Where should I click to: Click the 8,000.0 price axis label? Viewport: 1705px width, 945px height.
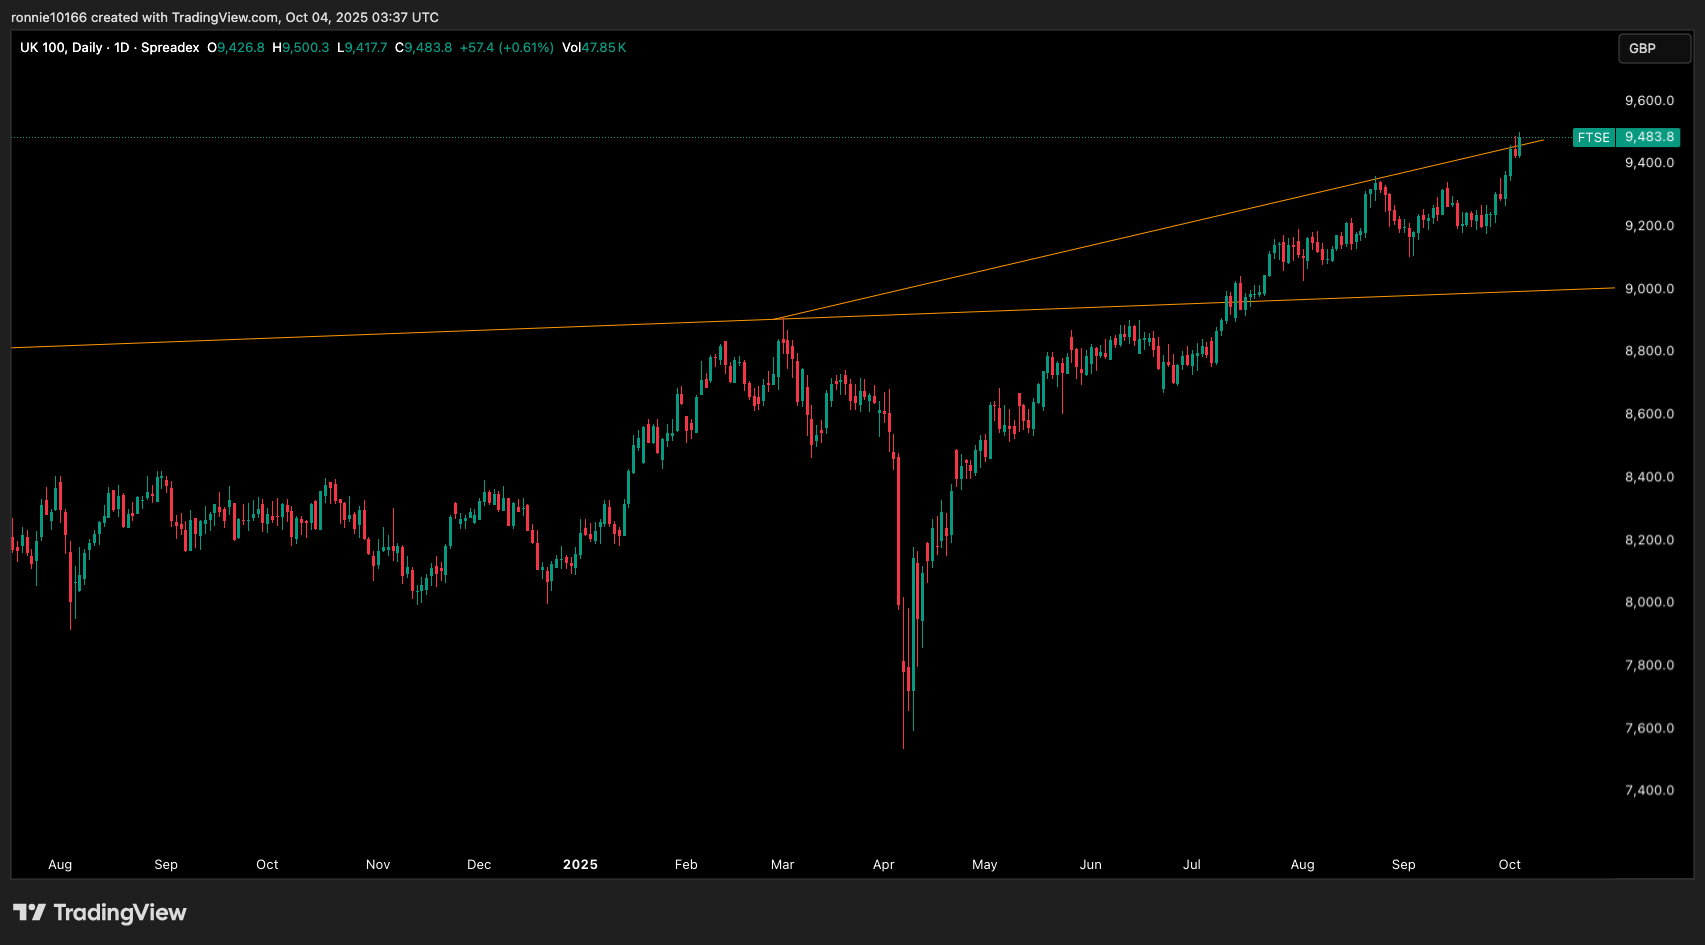tap(1649, 602)
